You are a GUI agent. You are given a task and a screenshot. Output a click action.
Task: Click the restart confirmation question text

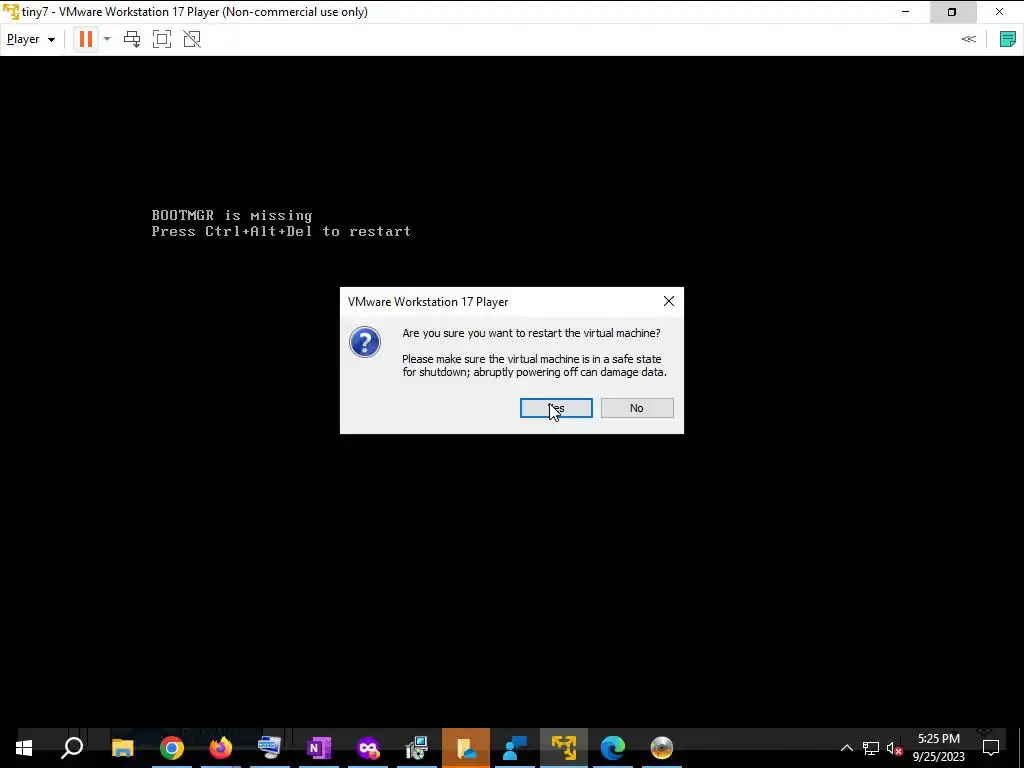pos(531,333)
